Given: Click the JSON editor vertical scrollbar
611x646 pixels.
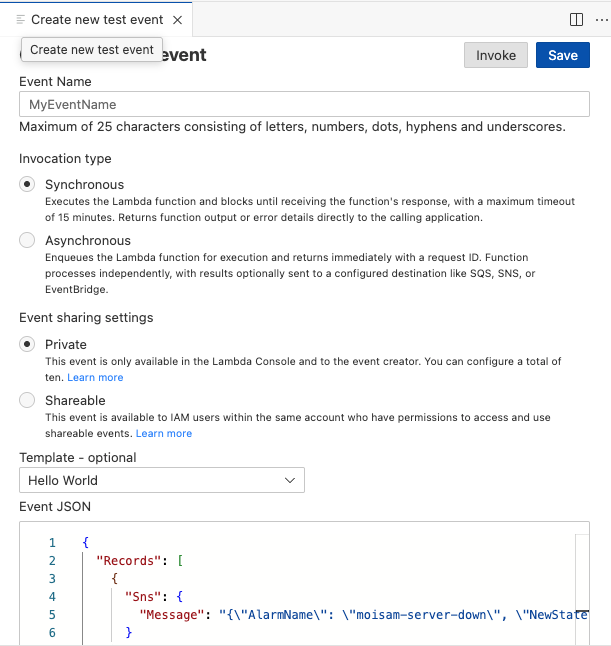Looking at the screenshot, I should pos(582,589).
